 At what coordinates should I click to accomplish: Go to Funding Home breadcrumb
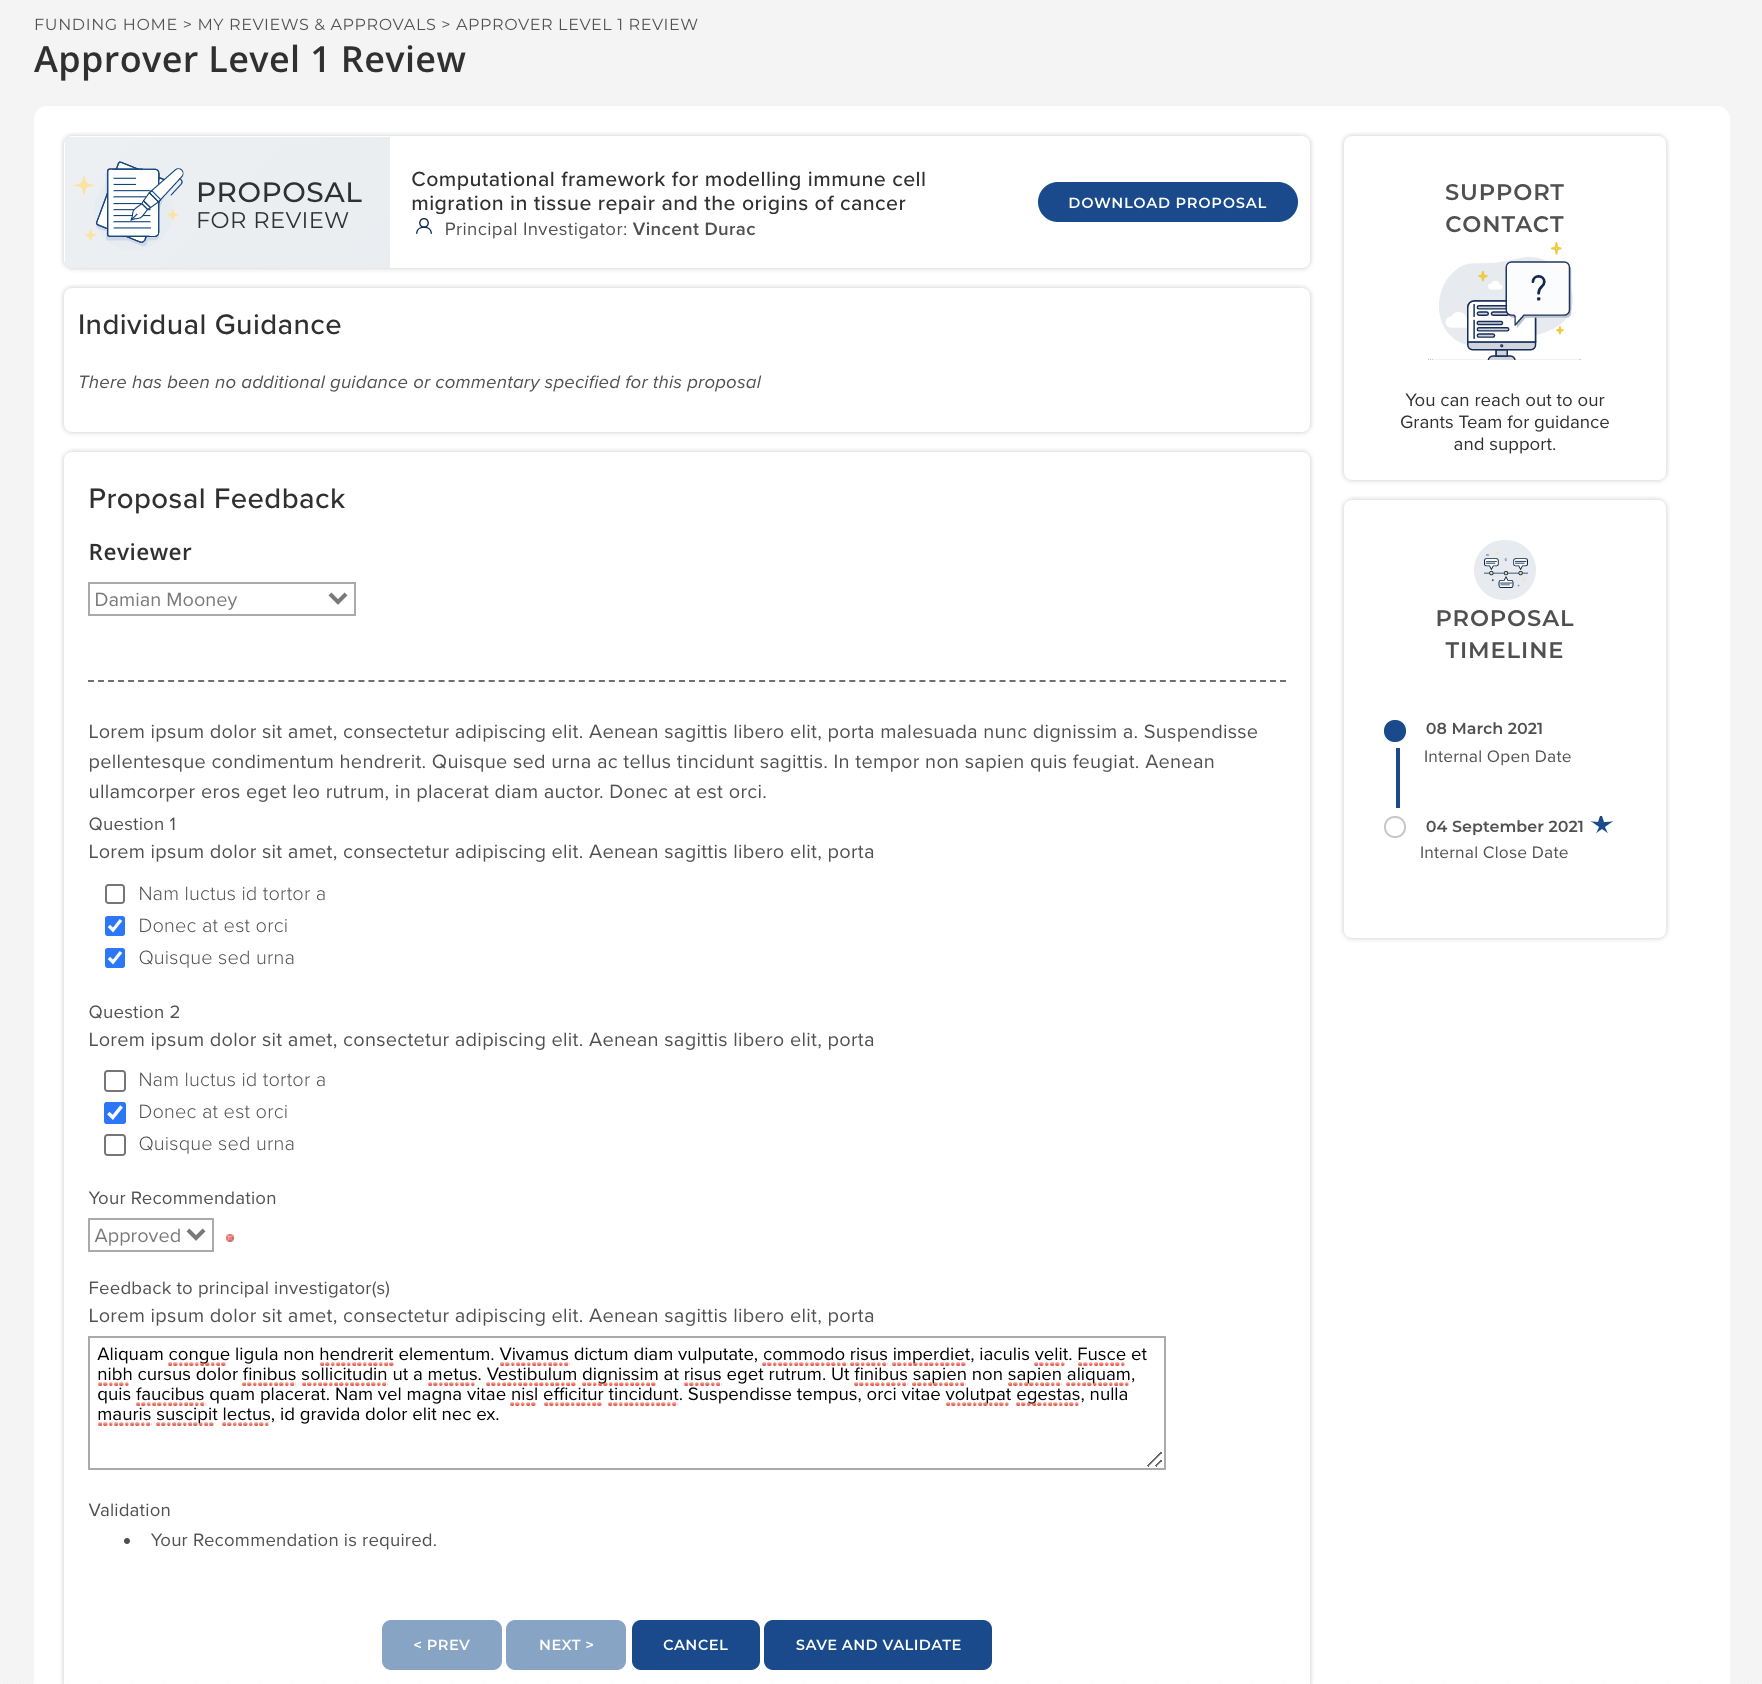tap(105, 24)
